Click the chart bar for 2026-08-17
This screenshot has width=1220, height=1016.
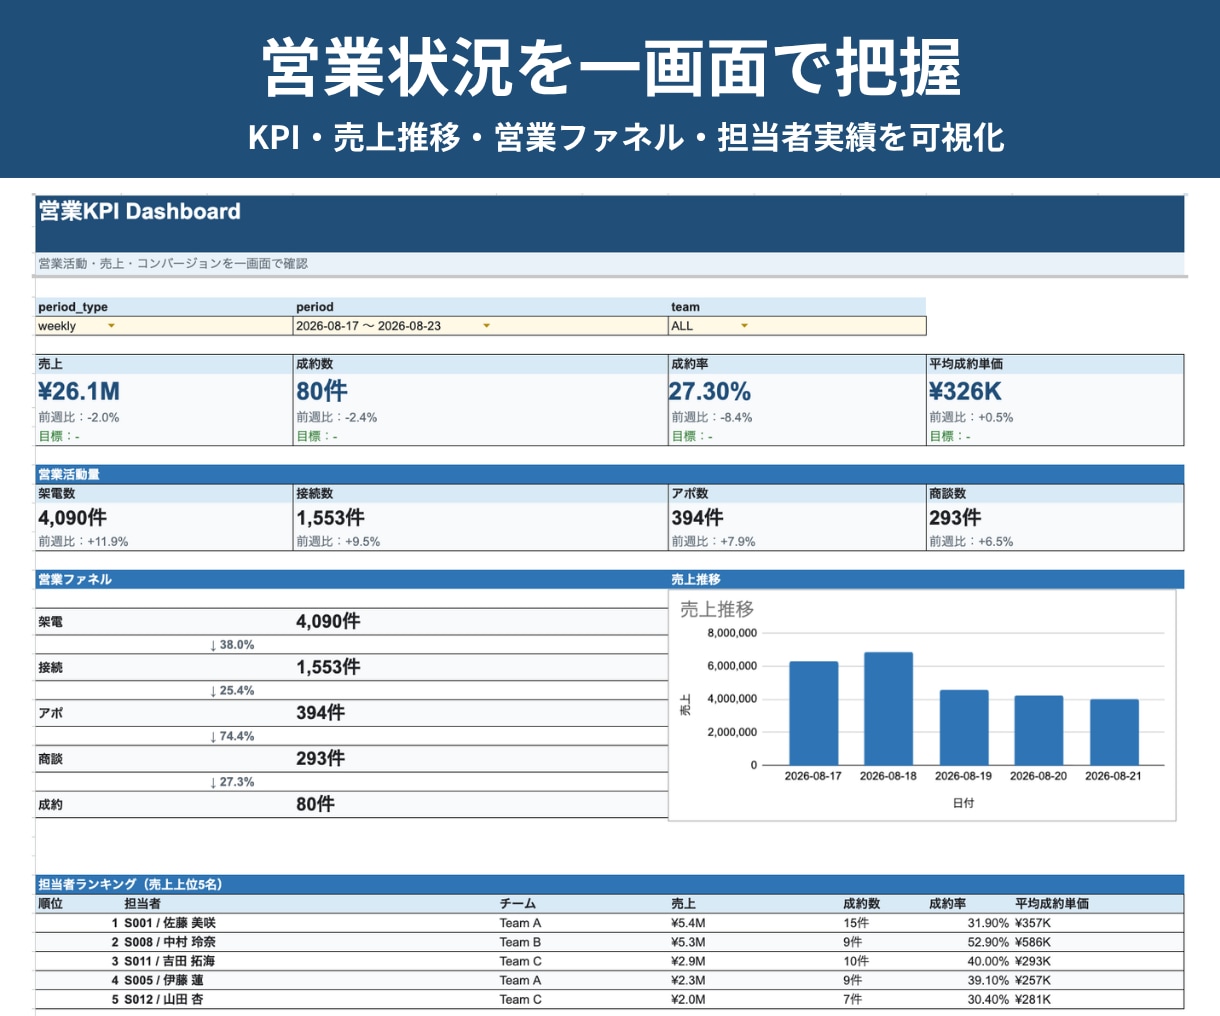[814, 713]
